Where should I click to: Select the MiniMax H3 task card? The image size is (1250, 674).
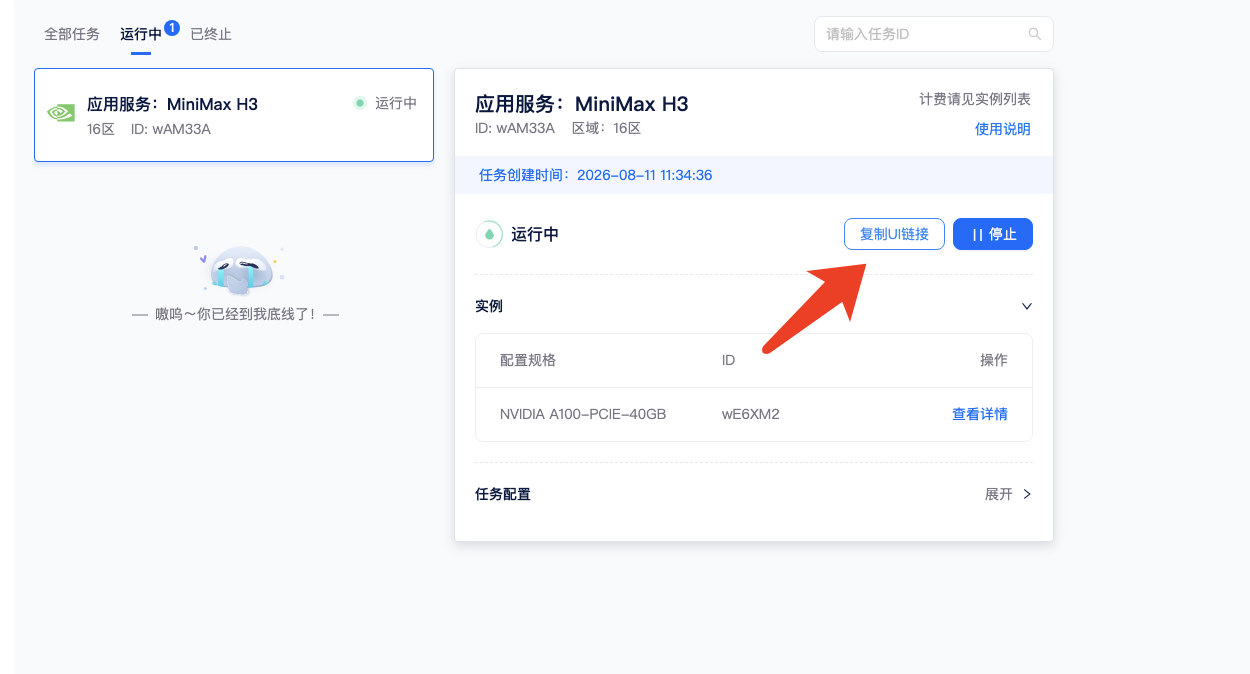pyautogui.click(x=234, y=115)
